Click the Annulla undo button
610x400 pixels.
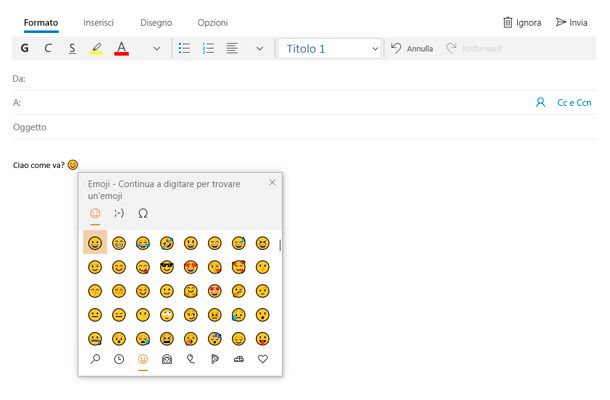(x=412, y=48)
